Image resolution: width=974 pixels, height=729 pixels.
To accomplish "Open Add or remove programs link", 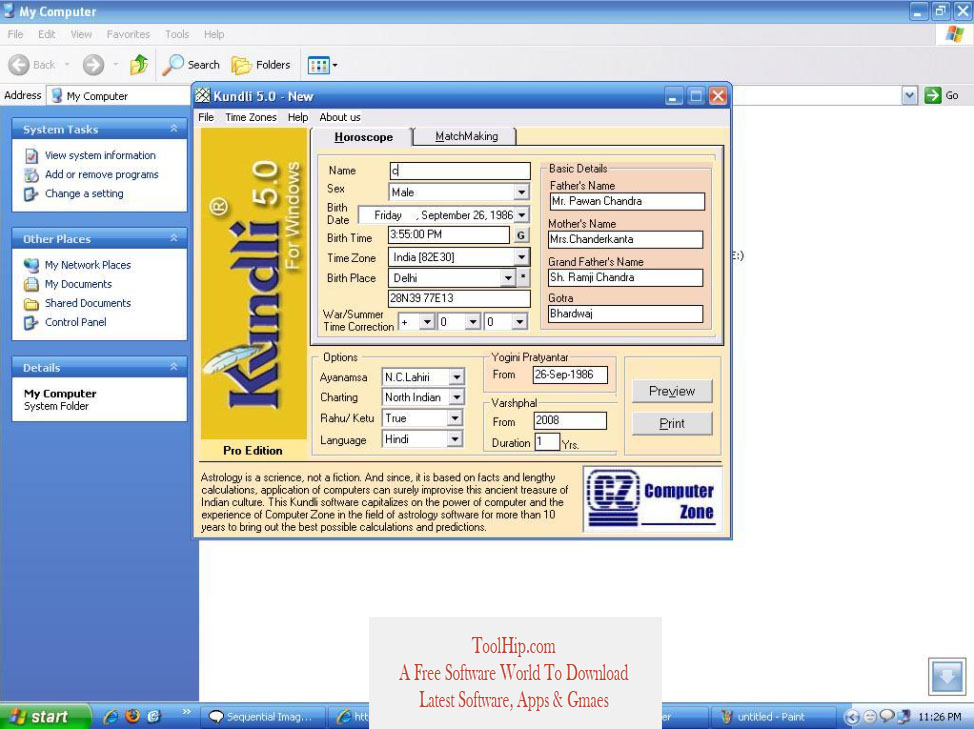I will pos(101,174).
